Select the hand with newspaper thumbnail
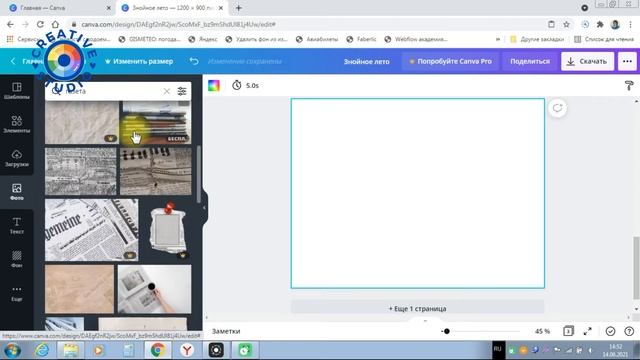640x360 pixels. (154, 289)
